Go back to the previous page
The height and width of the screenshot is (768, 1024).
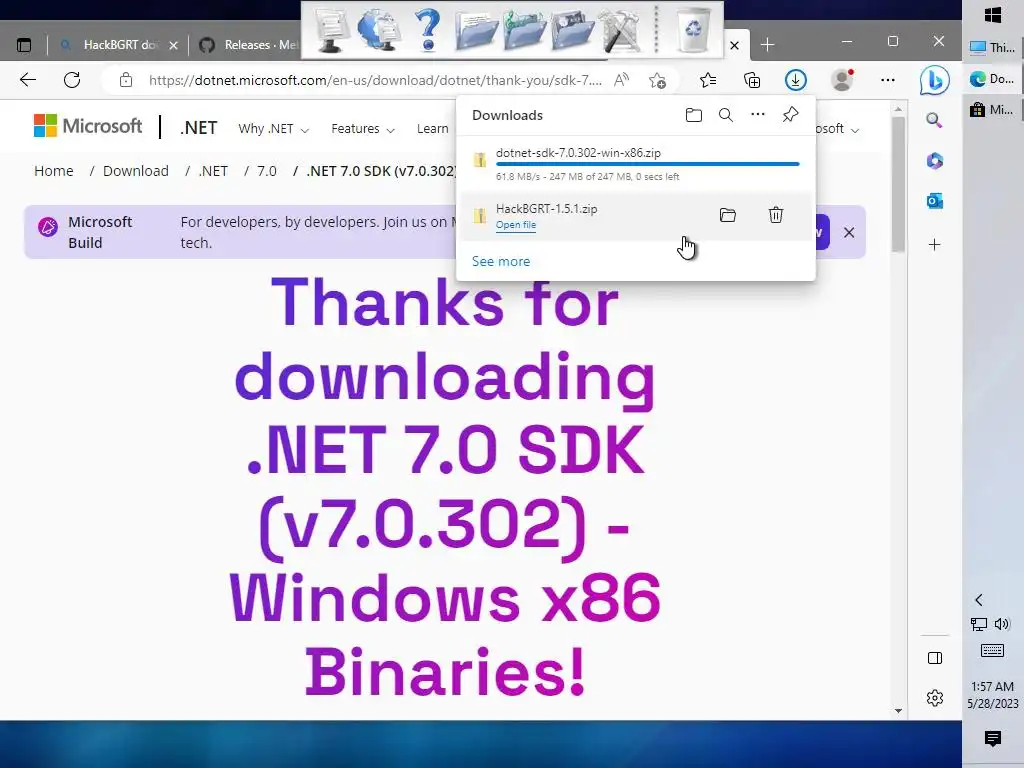coord(27,80)
